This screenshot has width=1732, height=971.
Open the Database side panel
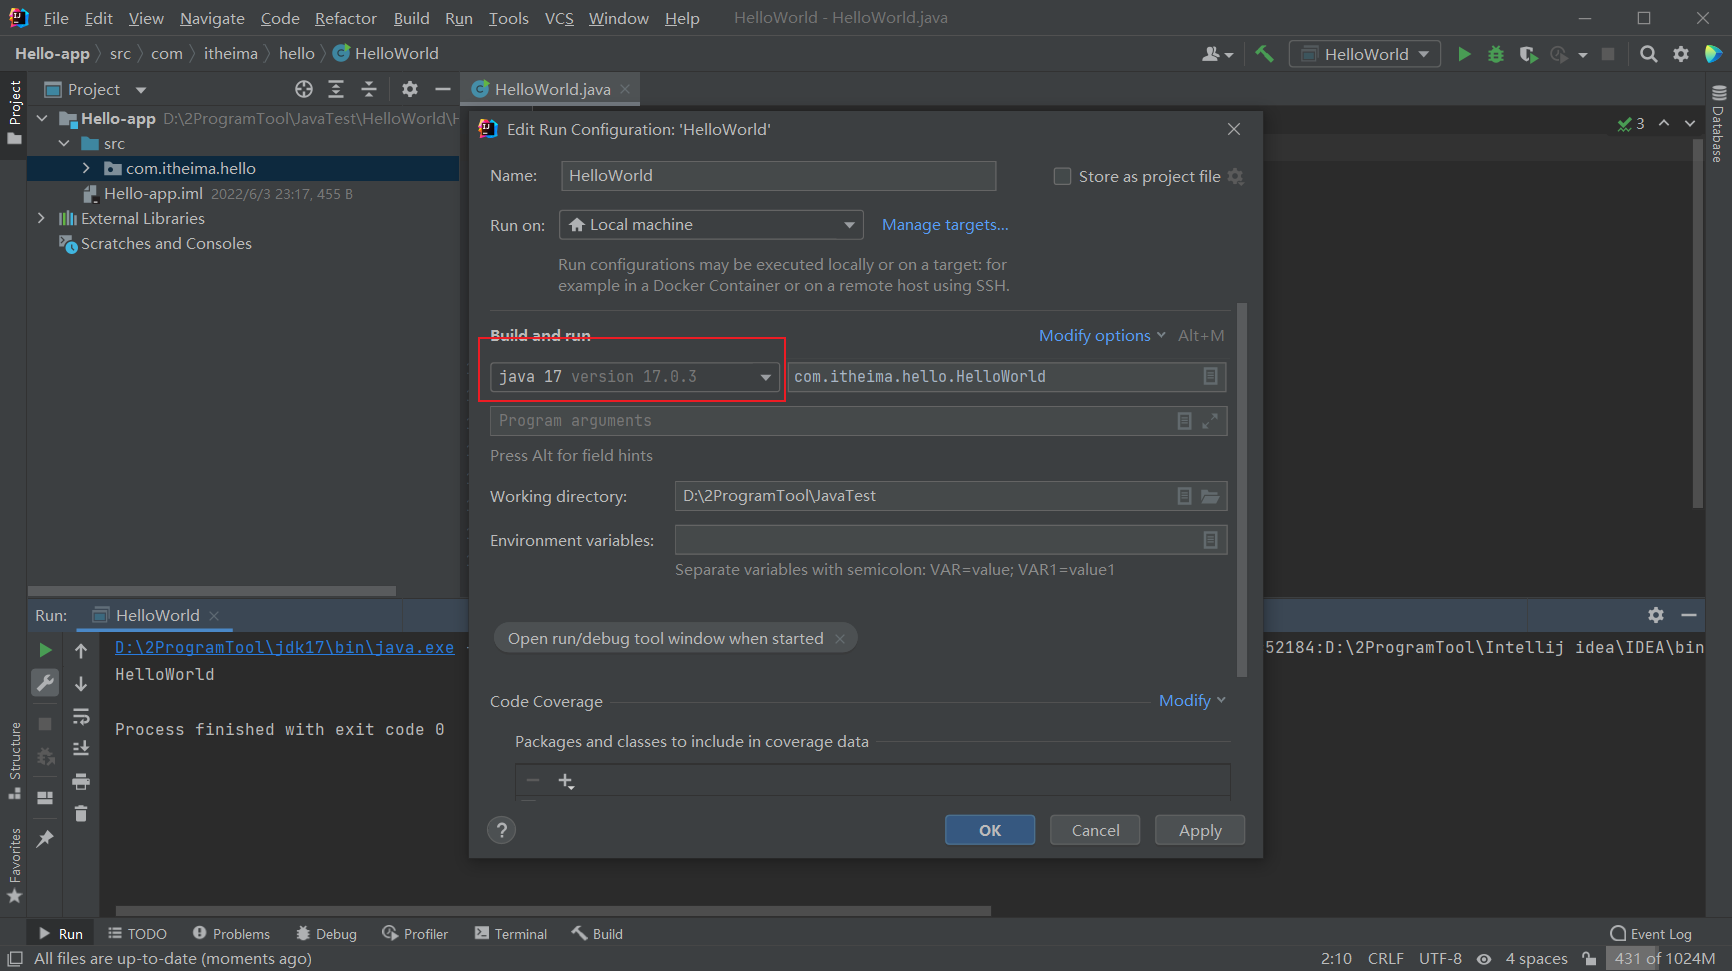click(1718, 124)
